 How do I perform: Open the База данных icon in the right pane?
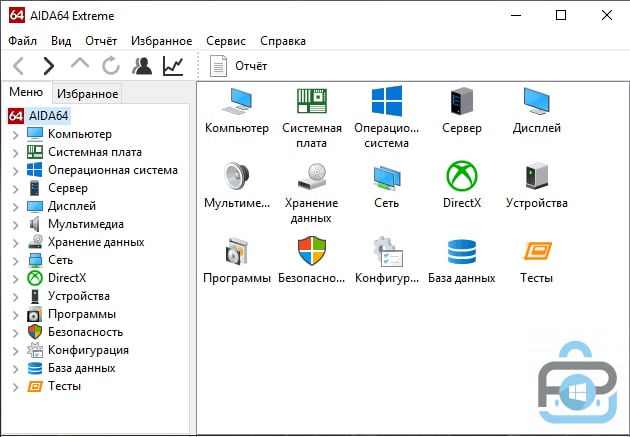[x=462, y=251]
